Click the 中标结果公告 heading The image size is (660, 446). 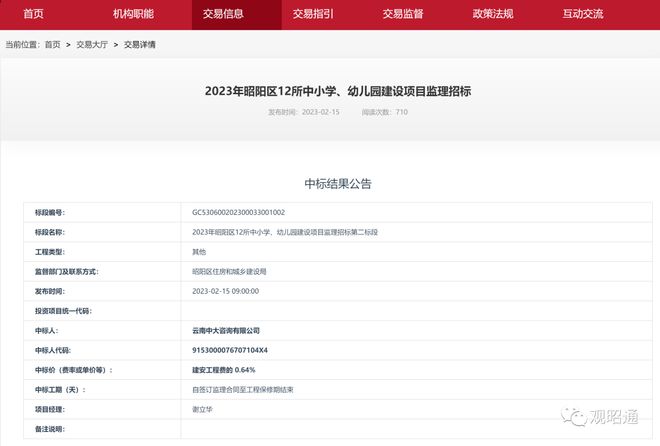(337, 184)
